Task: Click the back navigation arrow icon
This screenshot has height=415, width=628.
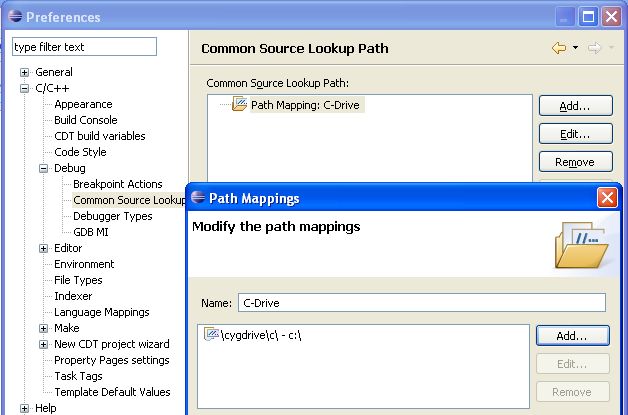Action: click(559, 48)
